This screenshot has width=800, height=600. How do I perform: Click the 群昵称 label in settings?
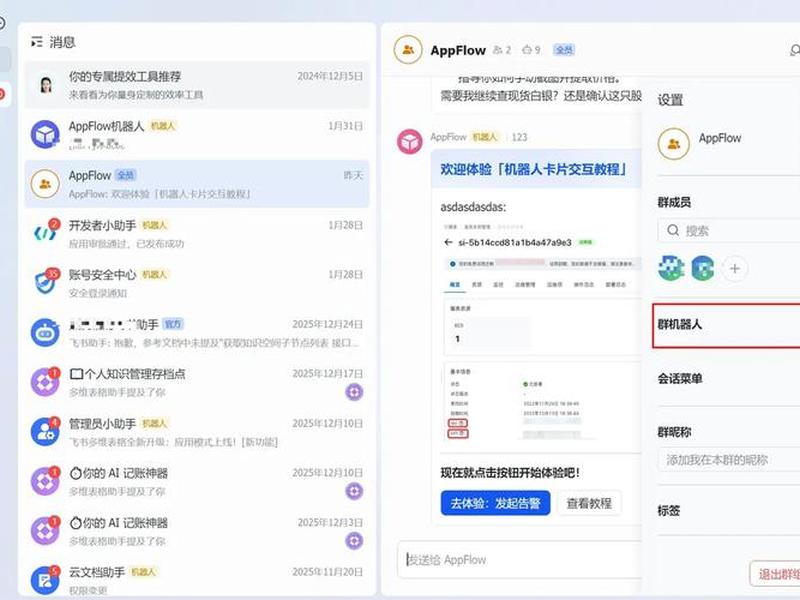click(x=674, y=432)
